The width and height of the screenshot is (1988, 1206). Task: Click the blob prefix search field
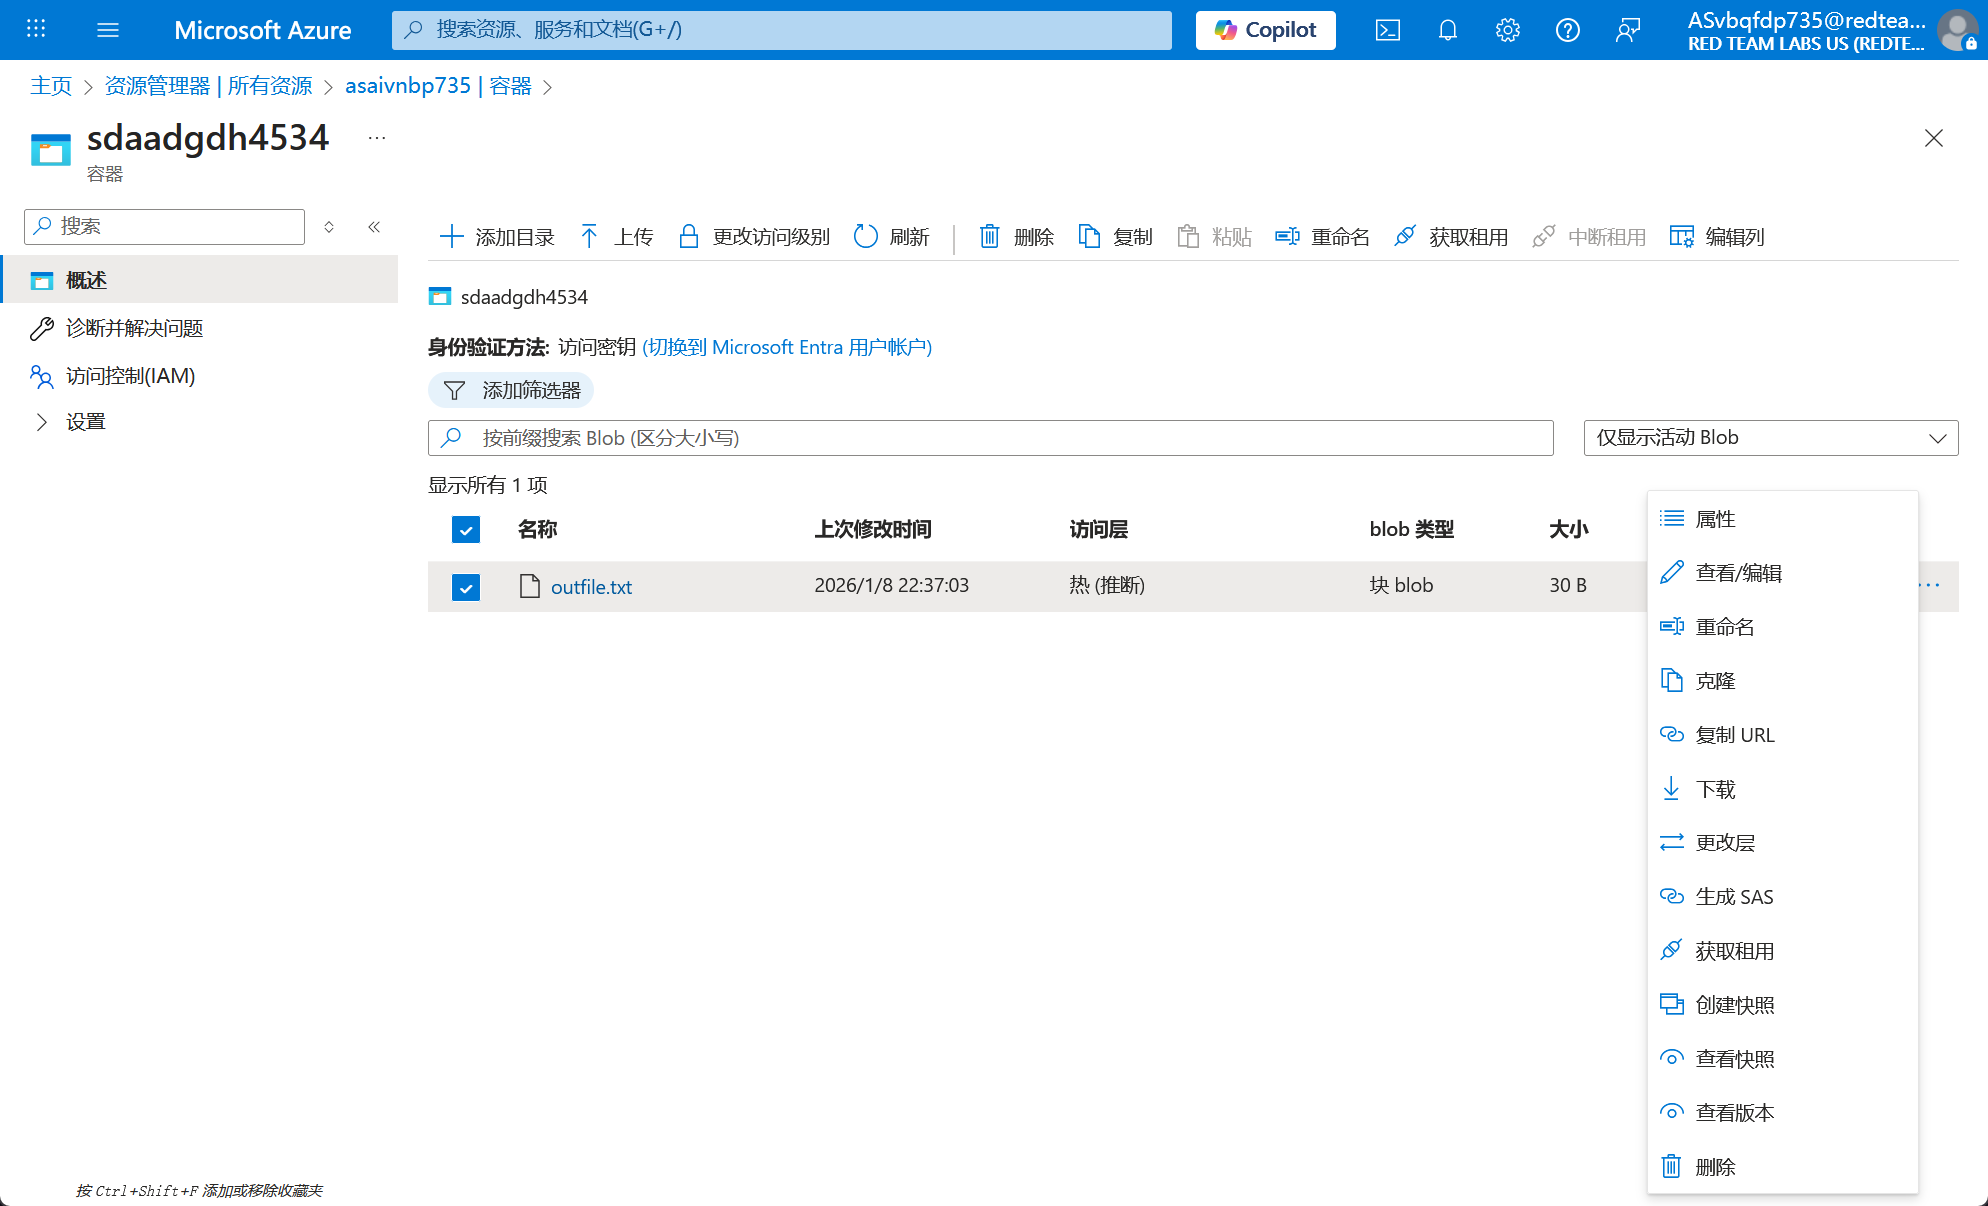point(1000,438)
